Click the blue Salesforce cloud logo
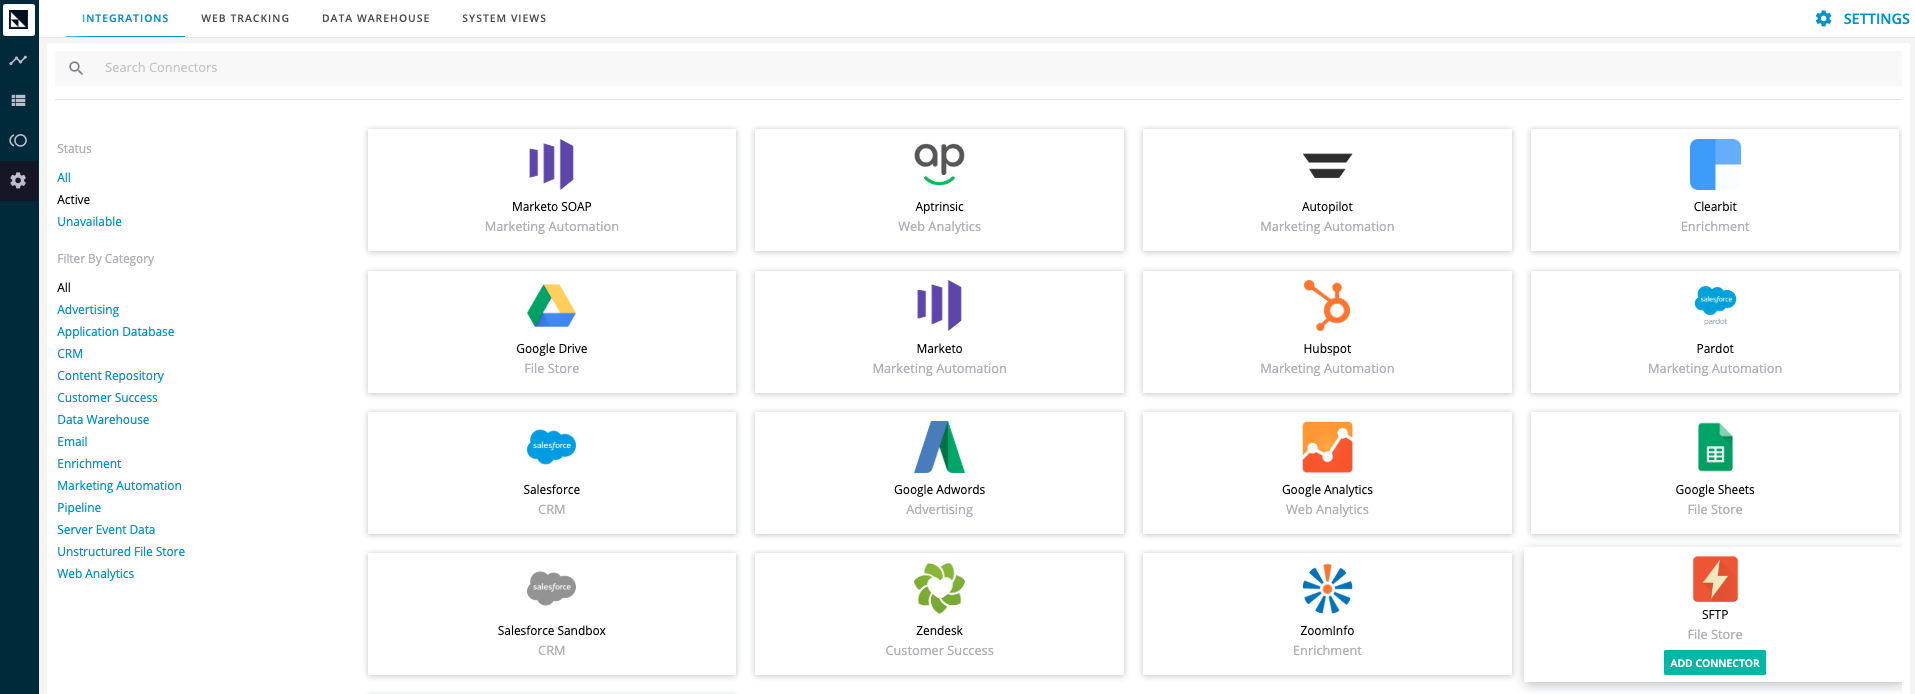This screenshot has width=1915, height=694. coord(551,446)
